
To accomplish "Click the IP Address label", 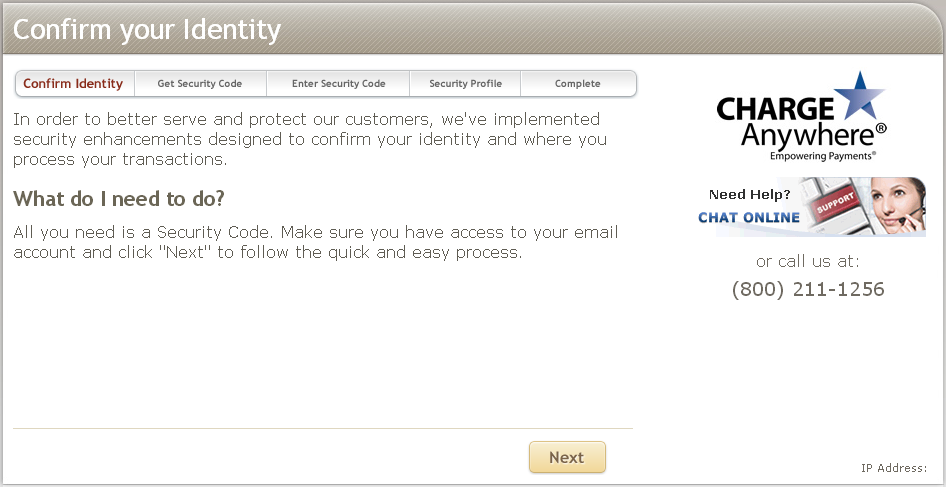I will point(893,468).
